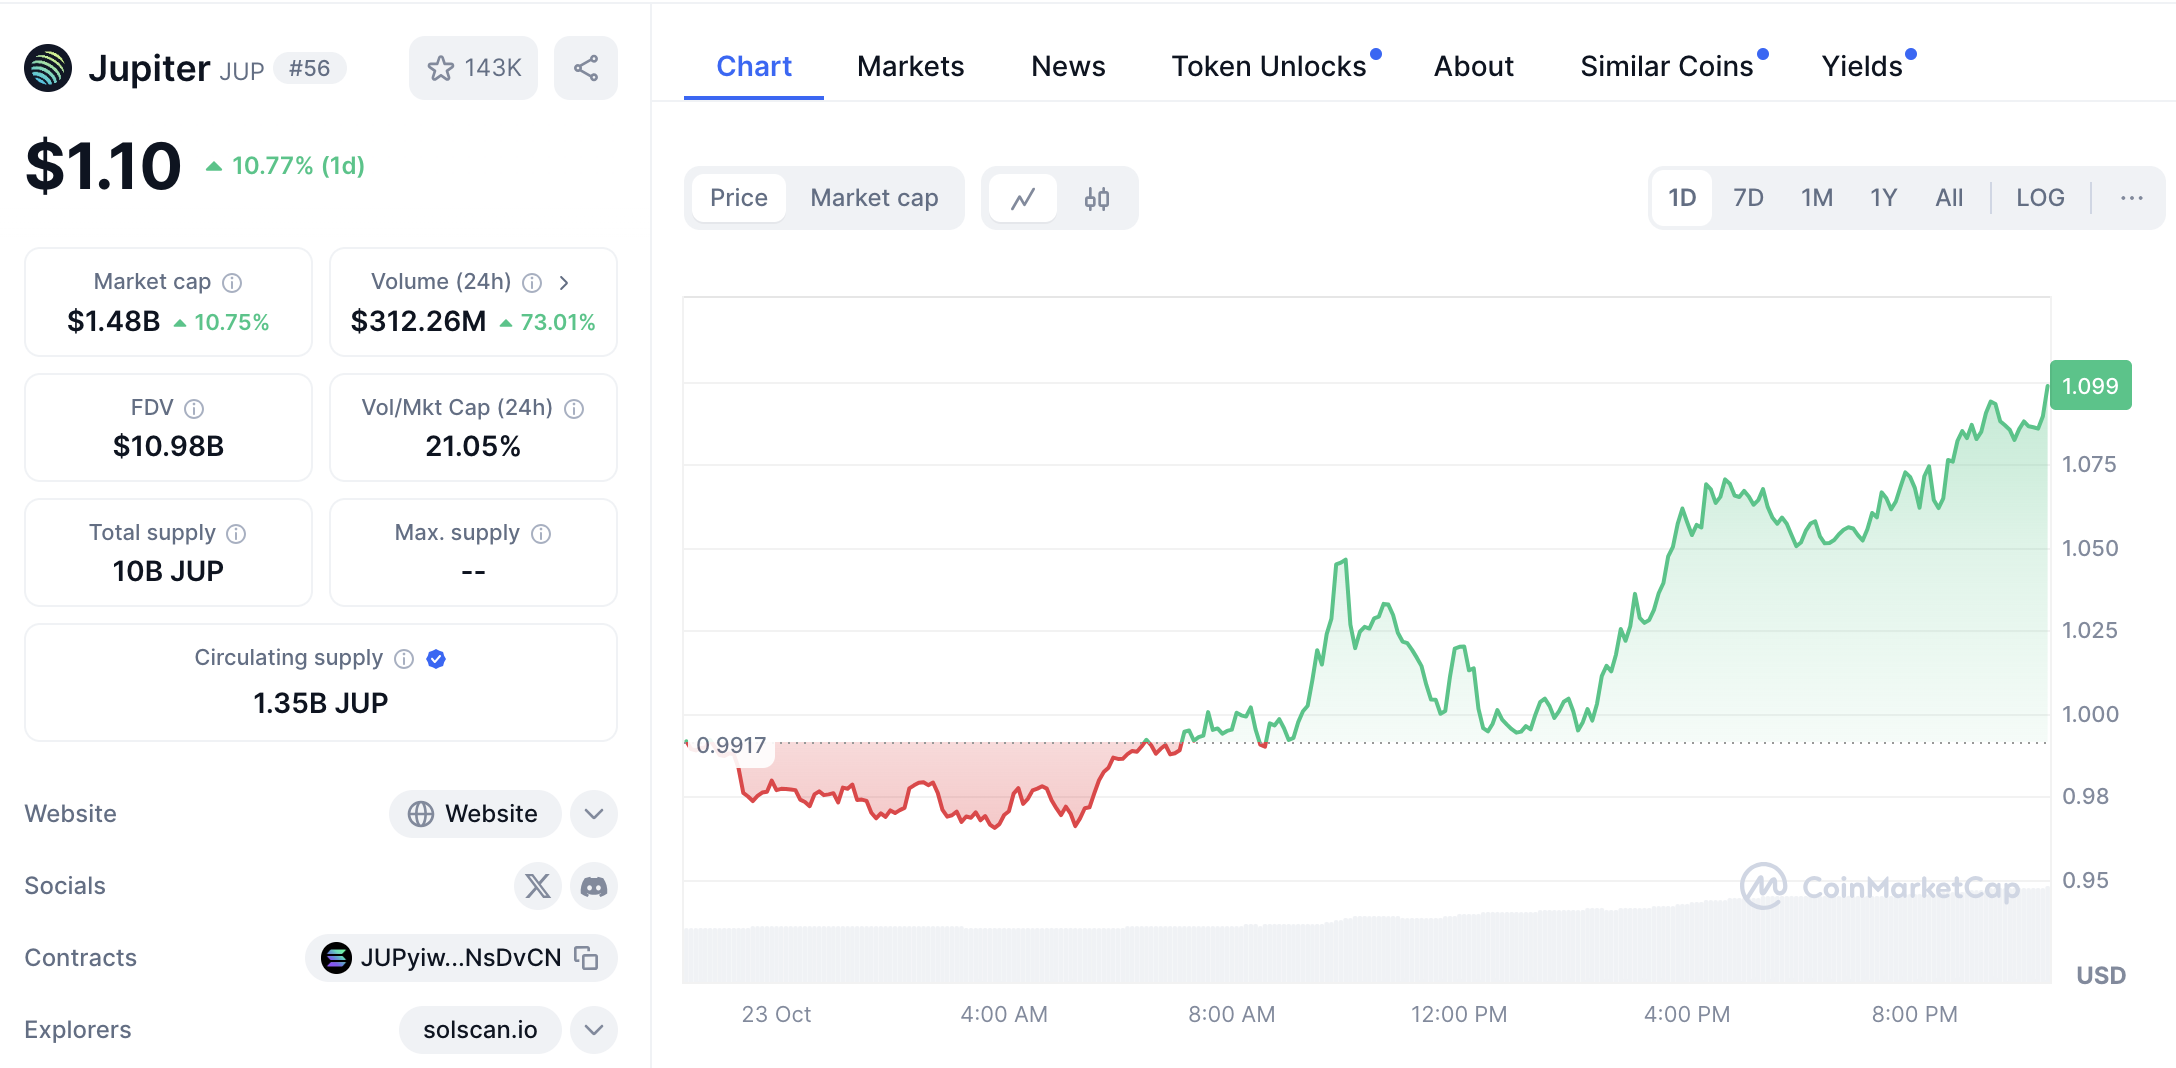Switch to line chart view

[1022, 198]
